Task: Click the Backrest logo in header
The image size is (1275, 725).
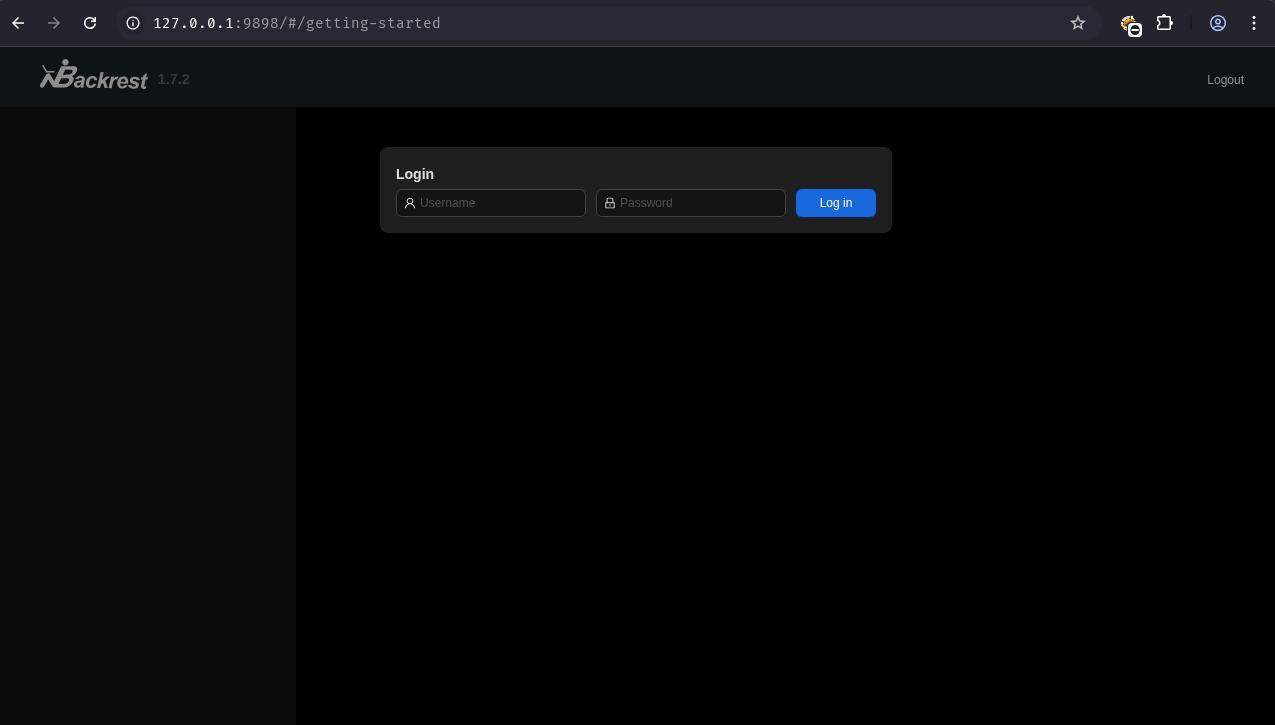Action: tap(93, 77)
